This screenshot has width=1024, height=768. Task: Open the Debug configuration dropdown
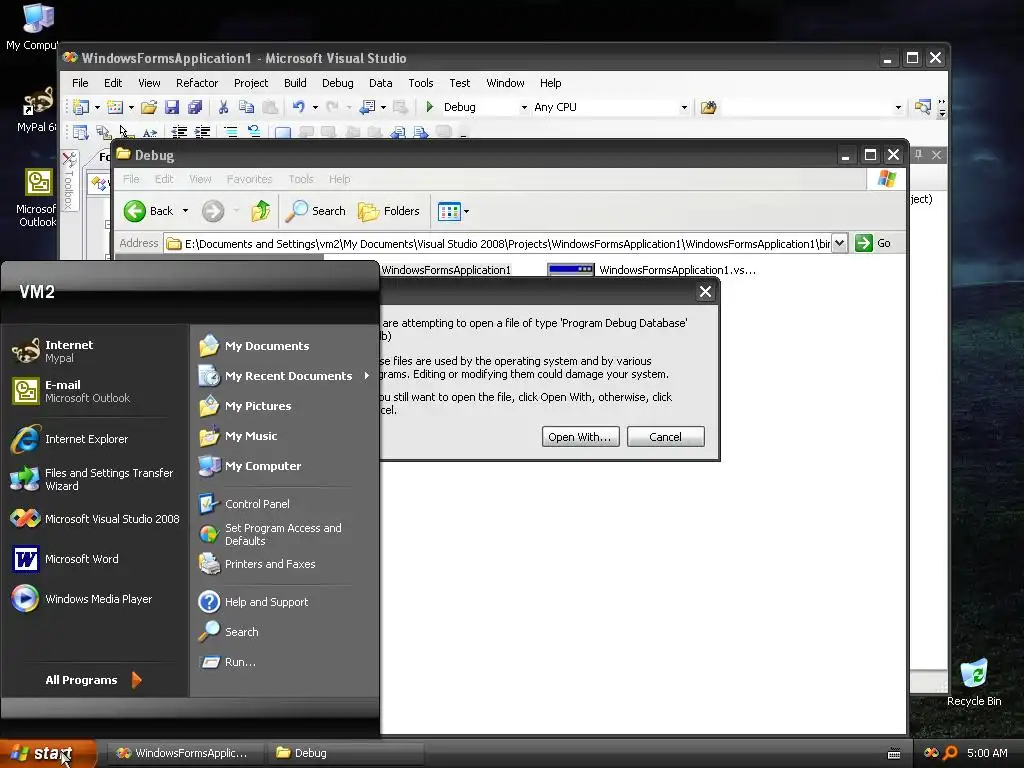click(524, 107)
